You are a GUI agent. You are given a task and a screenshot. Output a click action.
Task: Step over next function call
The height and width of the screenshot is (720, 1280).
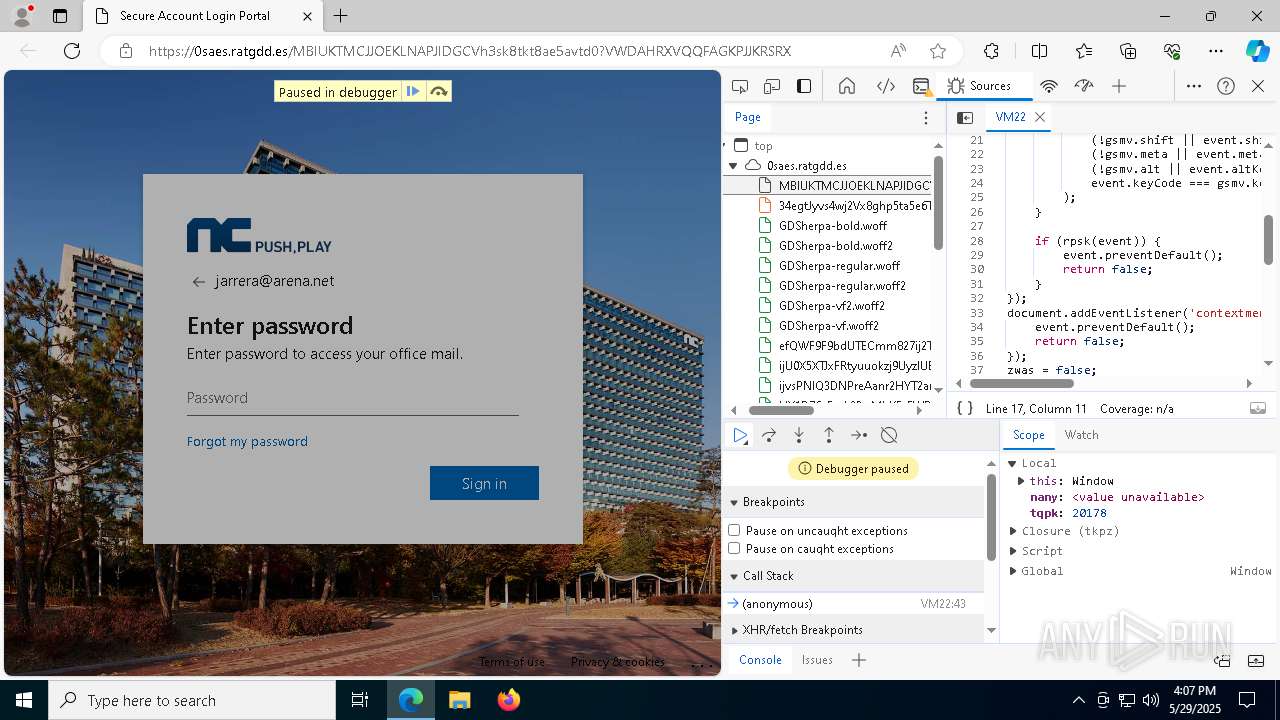point(769,435)
